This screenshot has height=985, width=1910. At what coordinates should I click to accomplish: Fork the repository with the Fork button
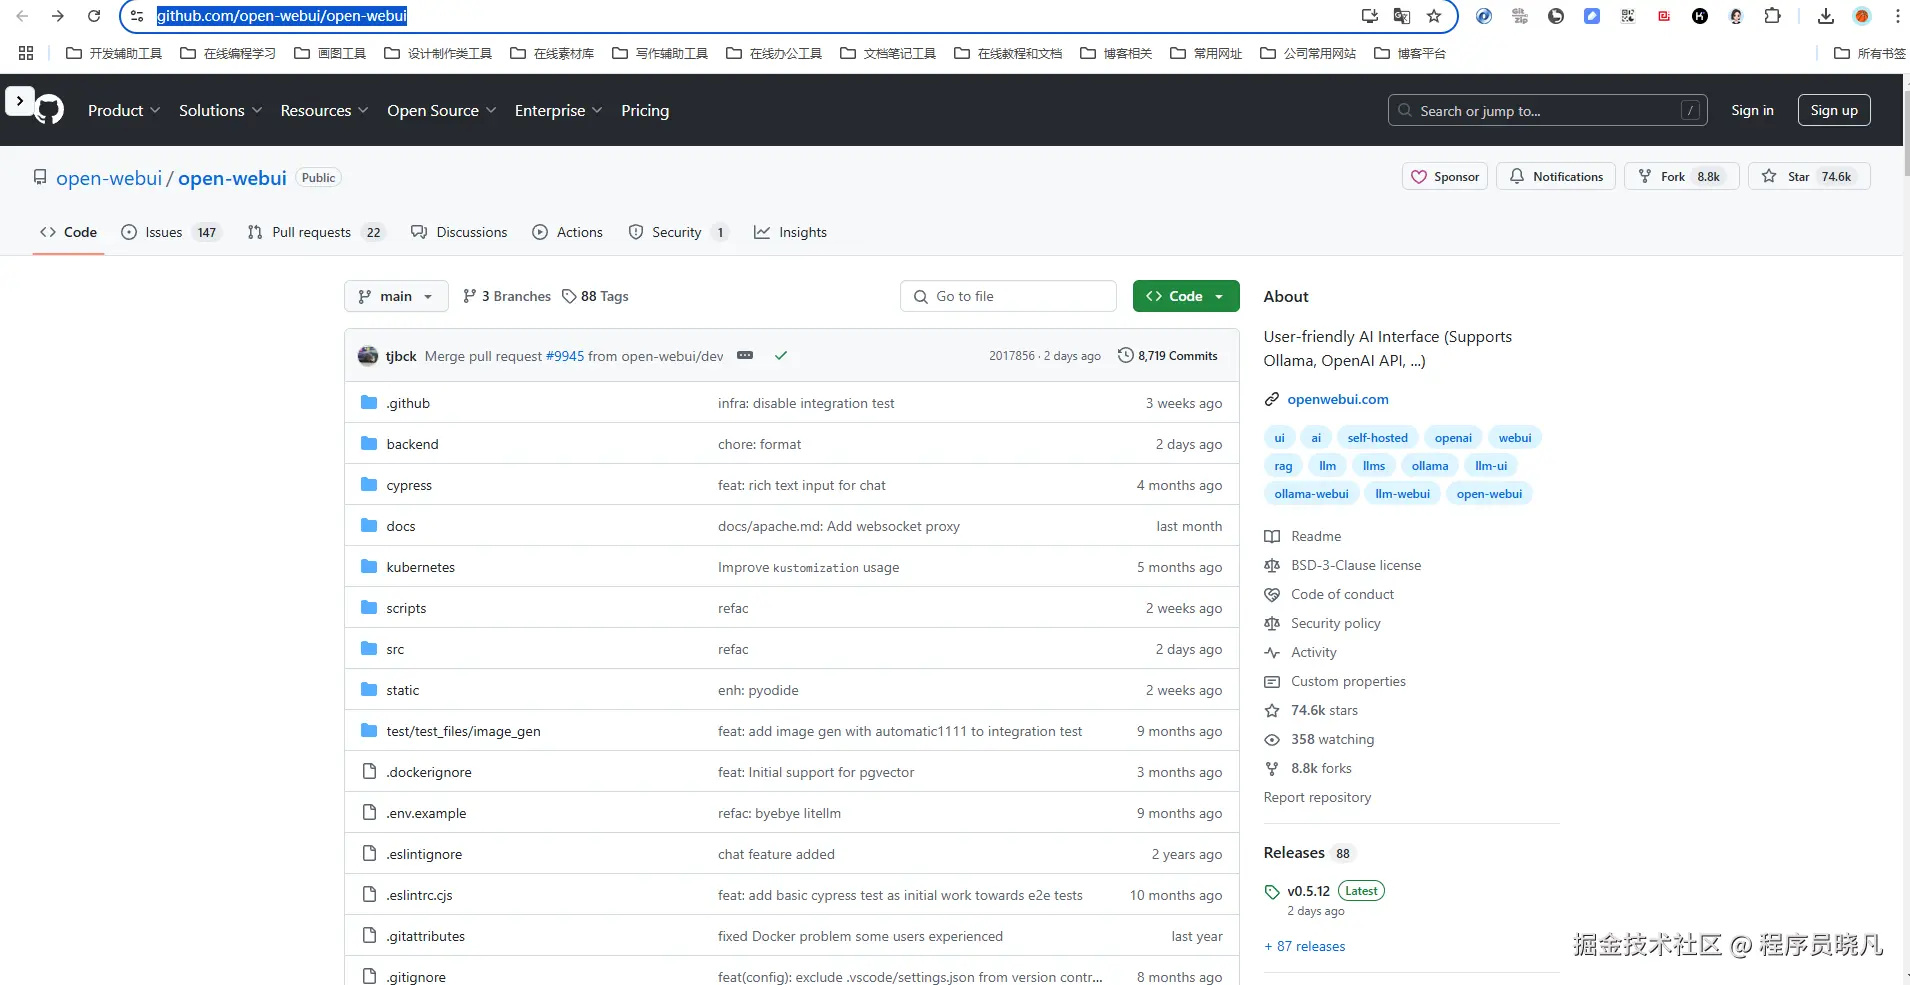click(x=1682, y=177)
